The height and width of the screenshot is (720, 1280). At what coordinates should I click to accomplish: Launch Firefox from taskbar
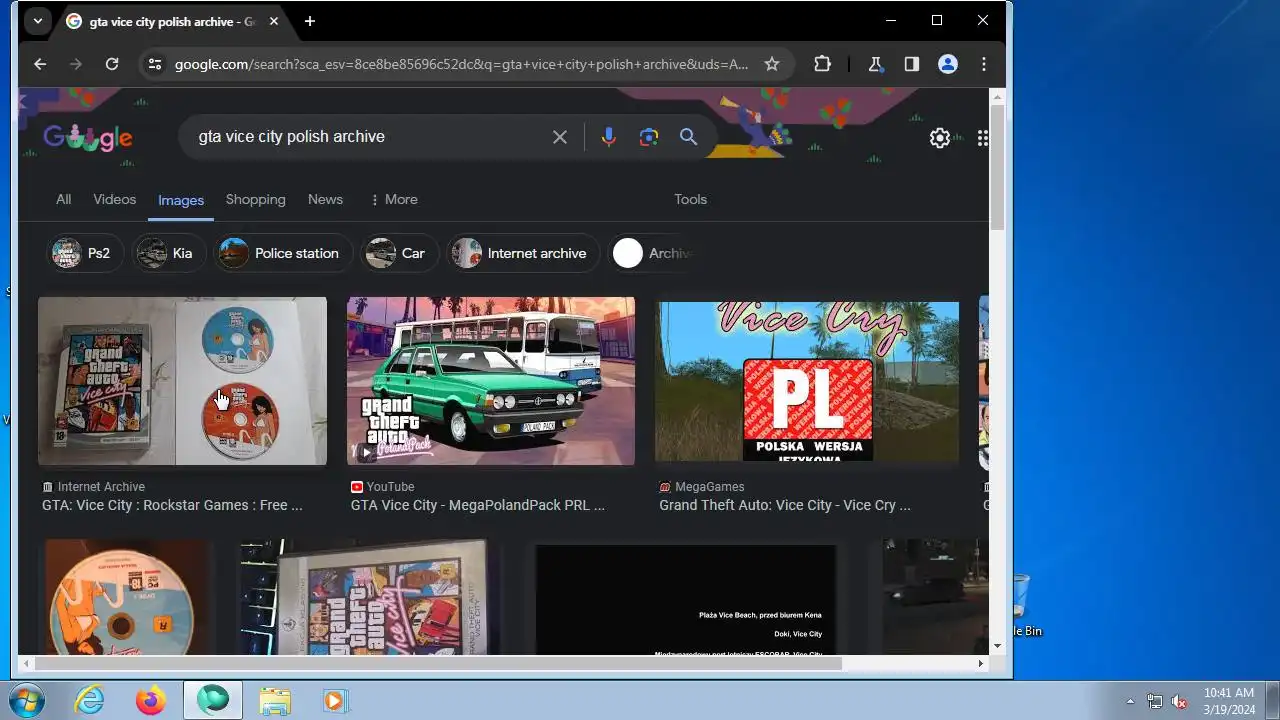point(151,701)
